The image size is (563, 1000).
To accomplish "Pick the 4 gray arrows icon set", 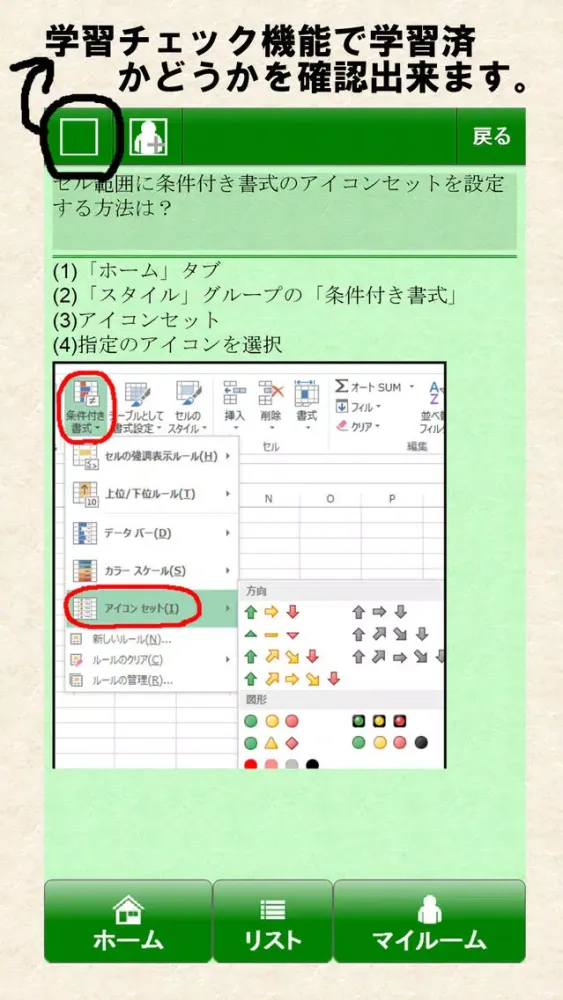I will [x=390, y=635].
